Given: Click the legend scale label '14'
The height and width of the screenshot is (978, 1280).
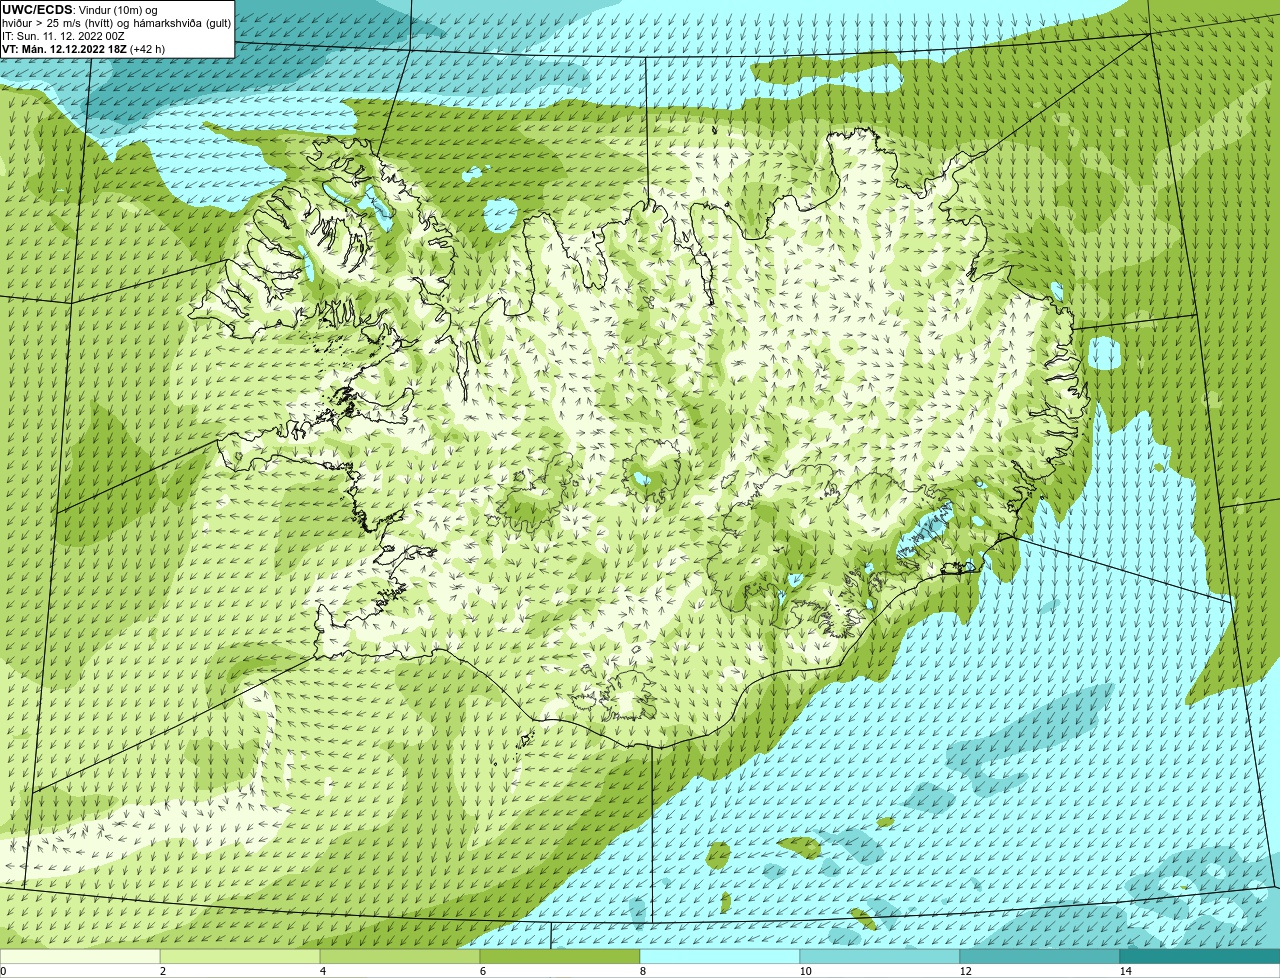Looking at the screenshot, I should 1125,971.
